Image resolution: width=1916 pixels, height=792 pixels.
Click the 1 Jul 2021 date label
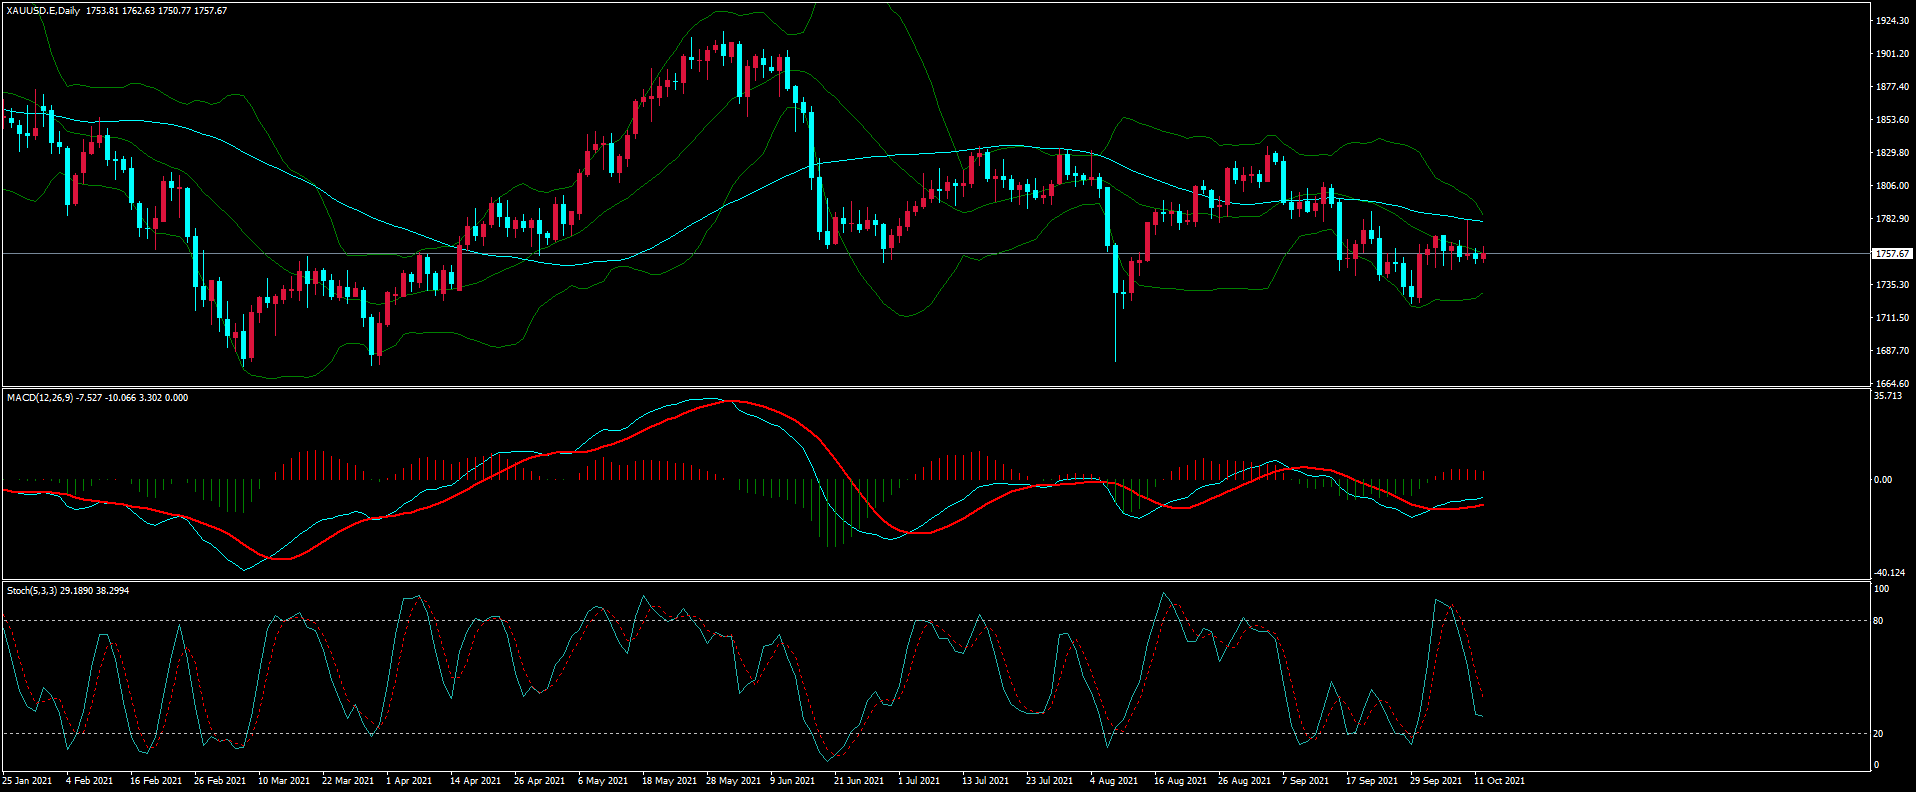919,781
